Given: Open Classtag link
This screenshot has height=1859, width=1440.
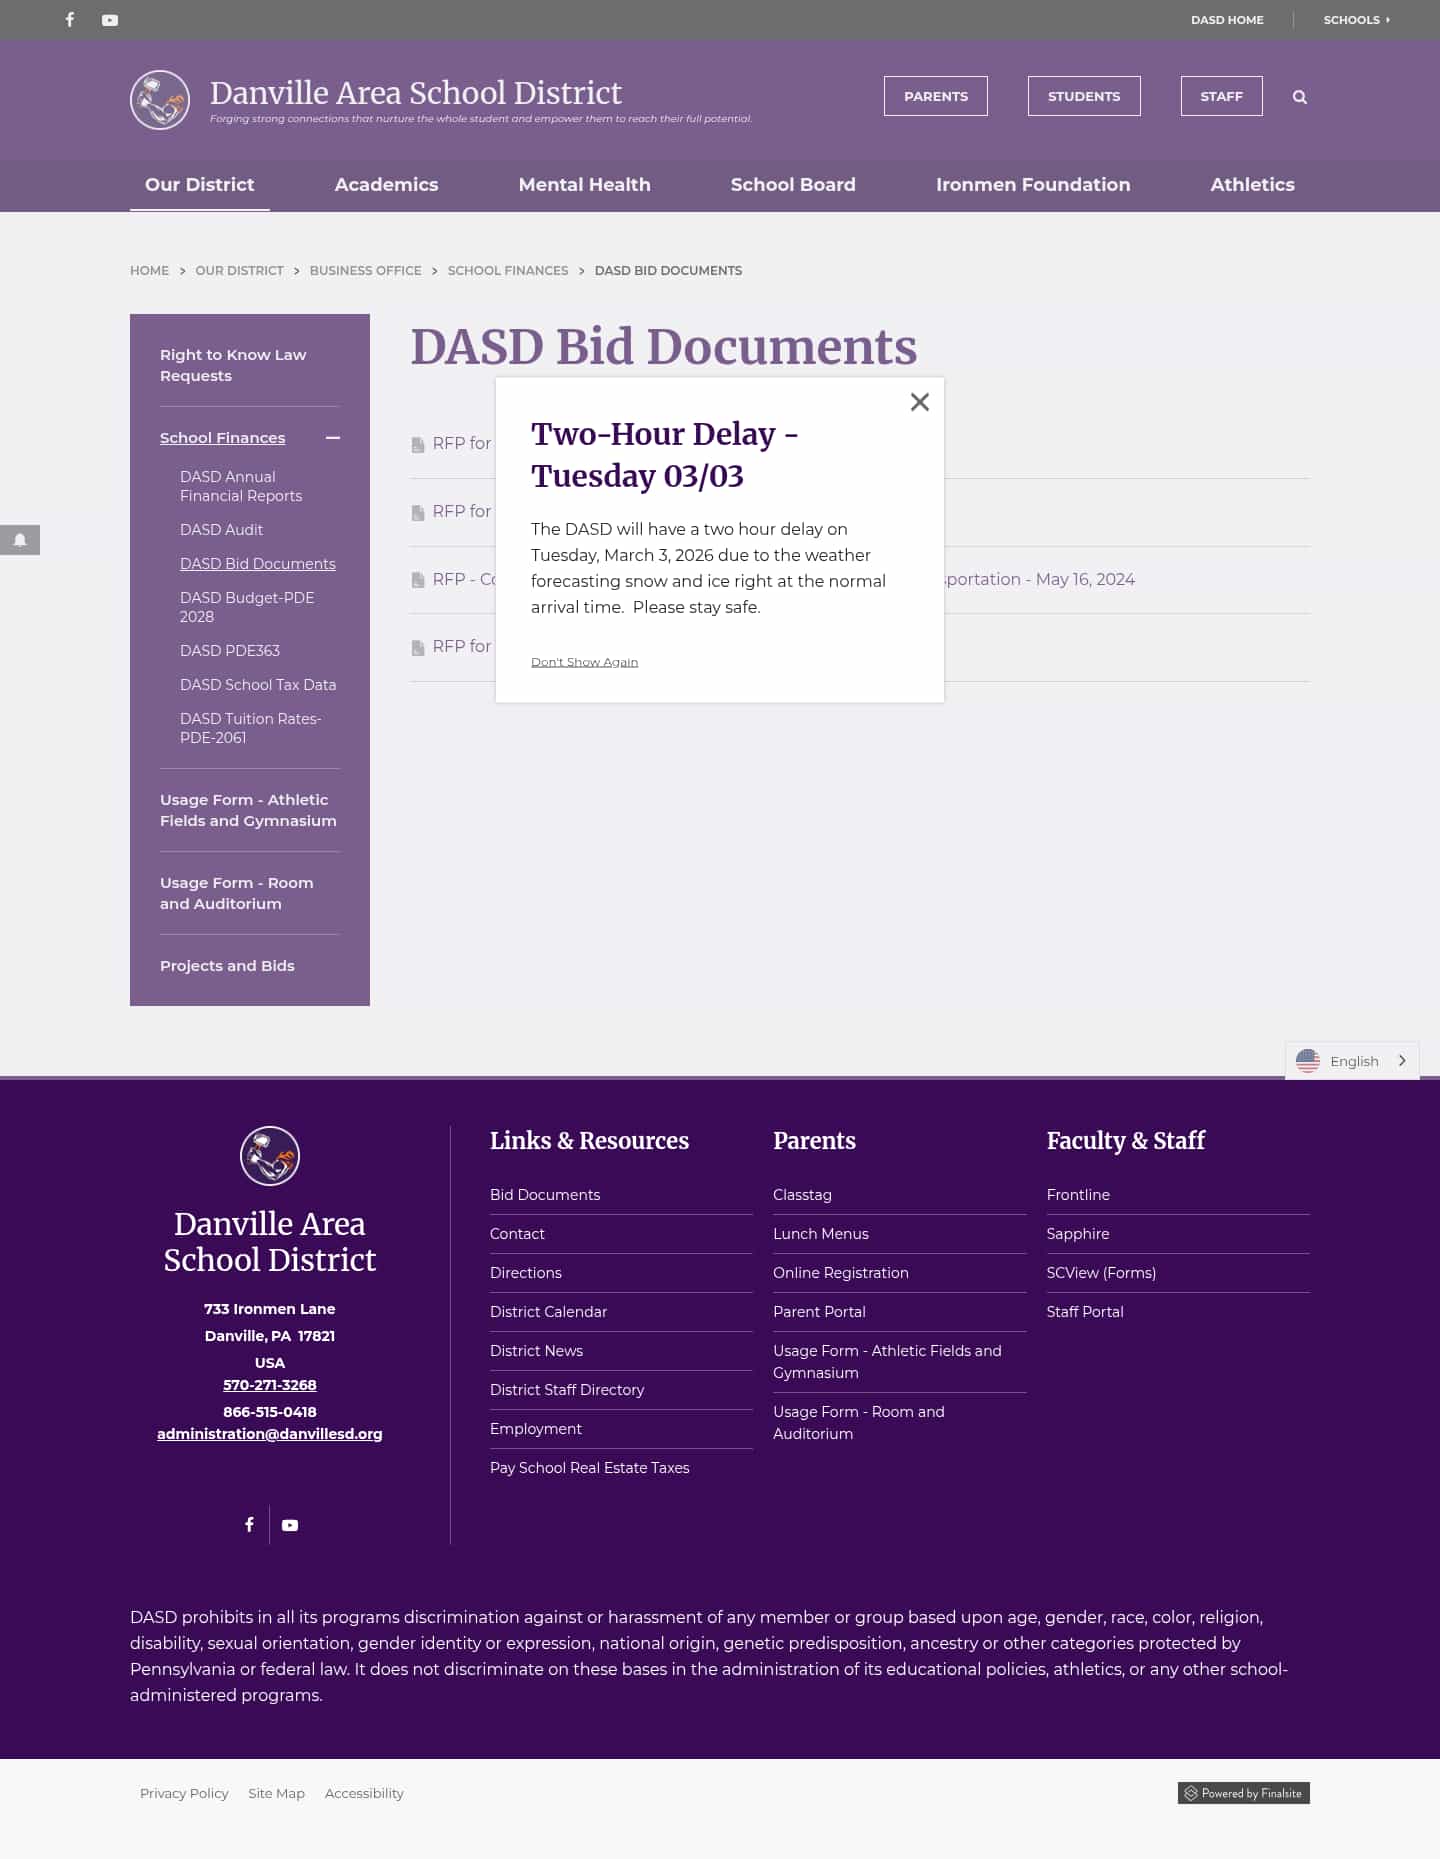Looking at the screenshot, I should pyautogui.click(x=802, y=1195).
